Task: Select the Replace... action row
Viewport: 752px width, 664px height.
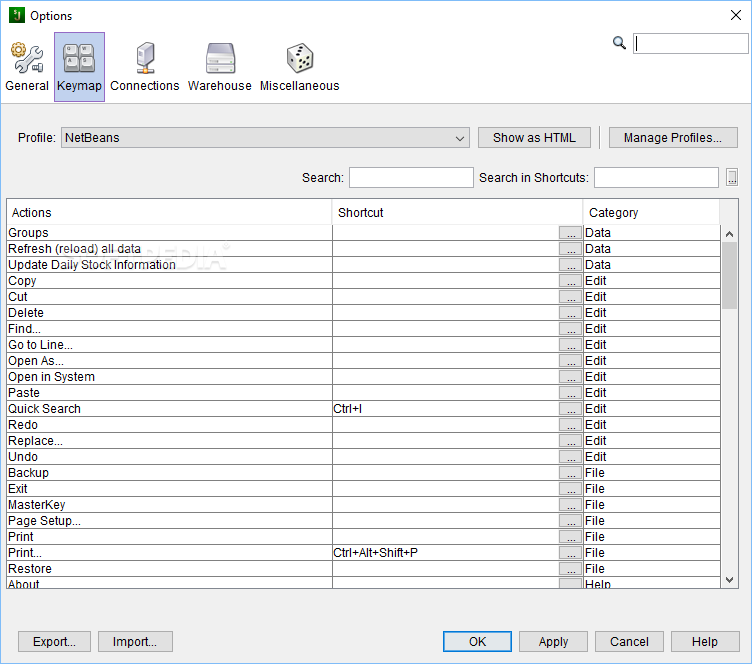Action: [364, 441]
